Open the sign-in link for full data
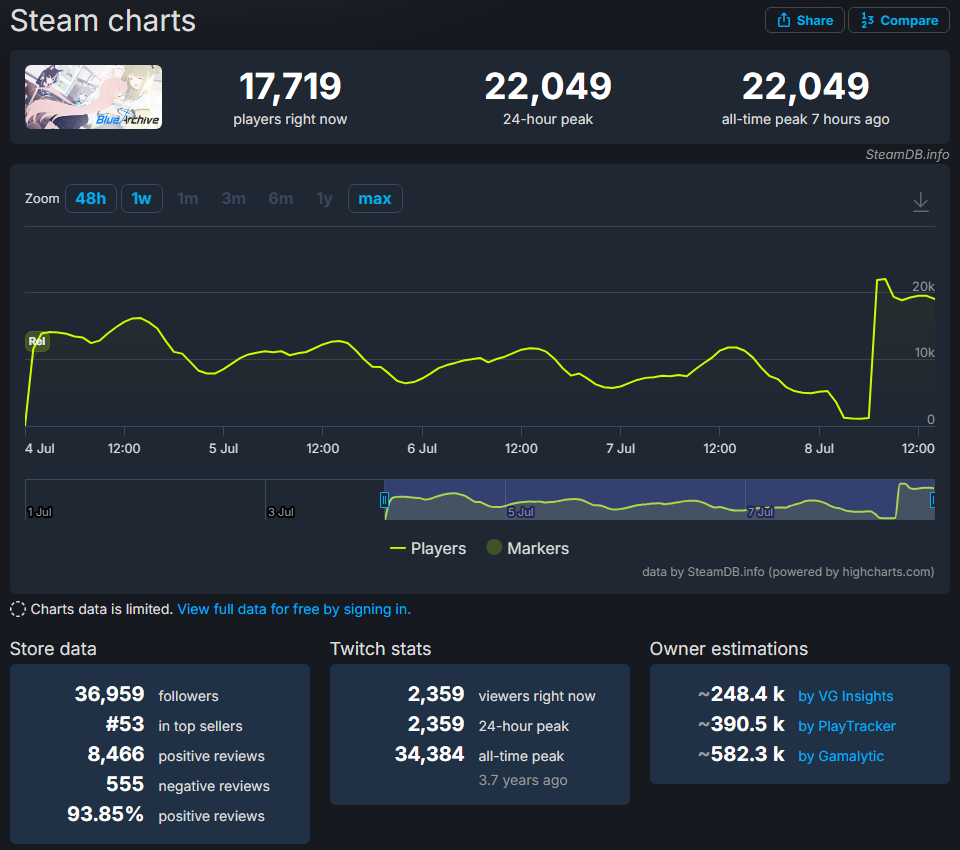960x850 pixels. click(x=294, y=609)
